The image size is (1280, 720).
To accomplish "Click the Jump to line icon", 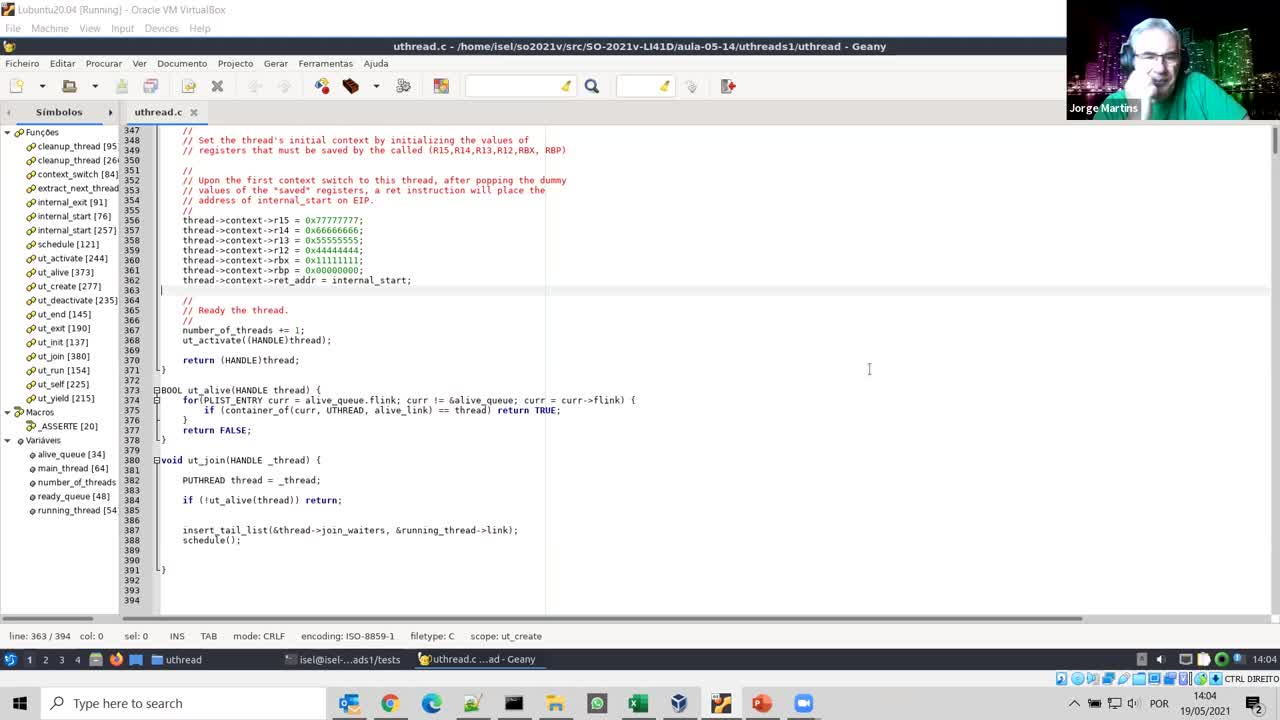I will [x=691, y=86].
